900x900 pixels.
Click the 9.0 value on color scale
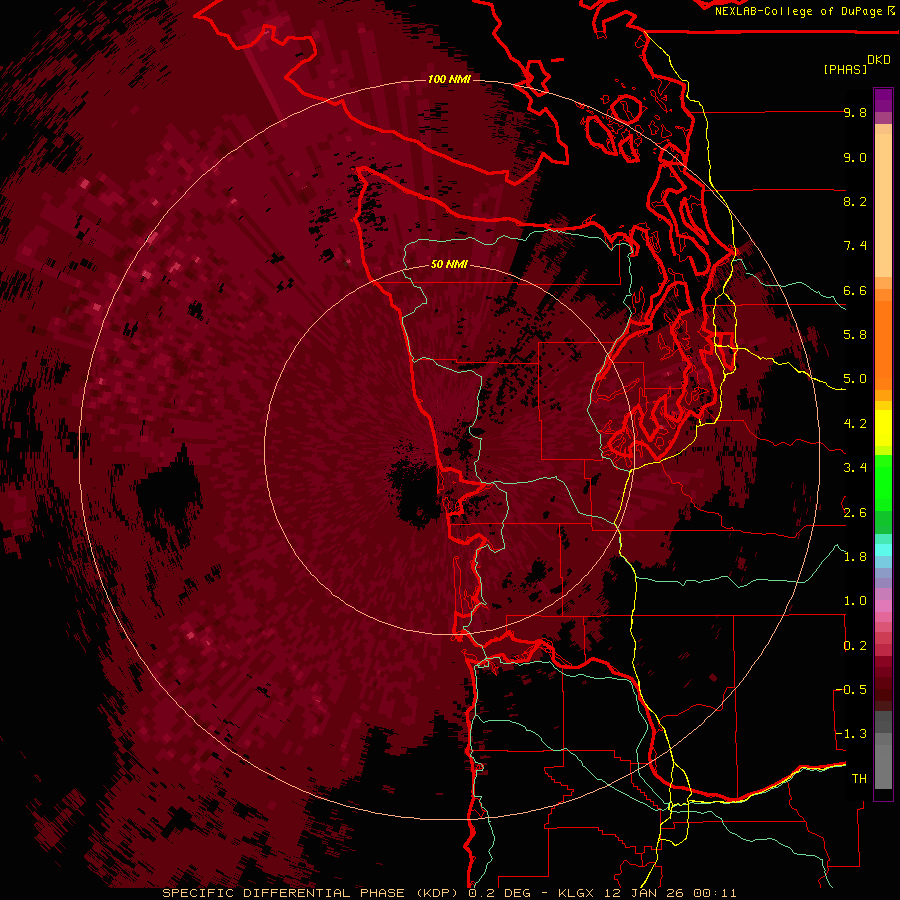click(855, 157)
